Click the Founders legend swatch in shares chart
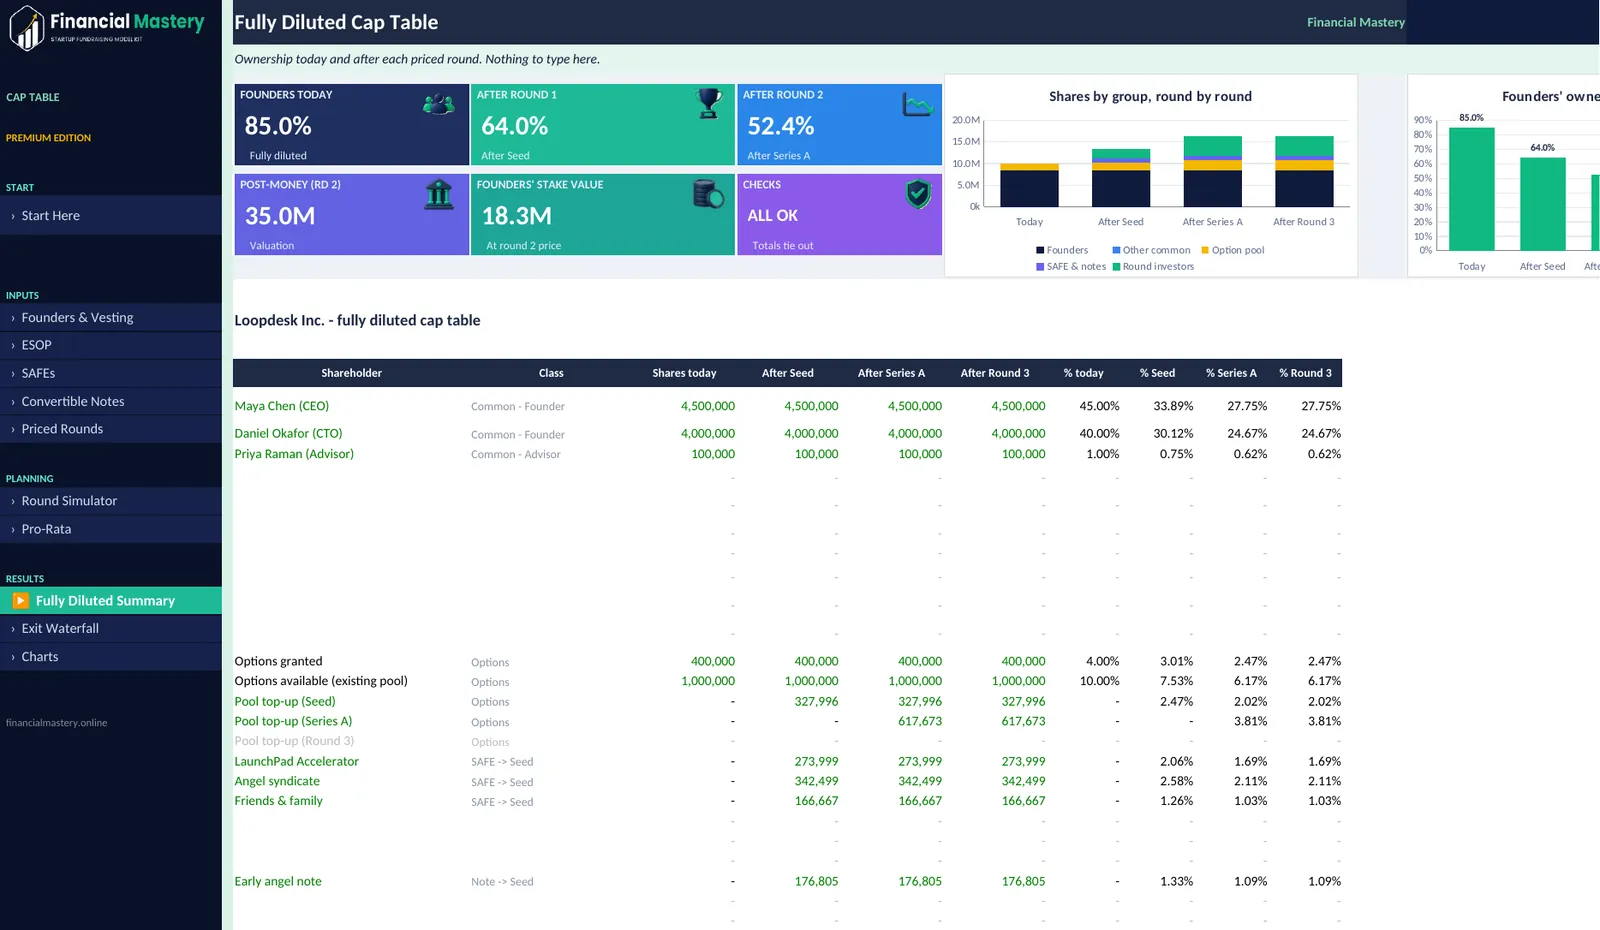 [1040, 250]
